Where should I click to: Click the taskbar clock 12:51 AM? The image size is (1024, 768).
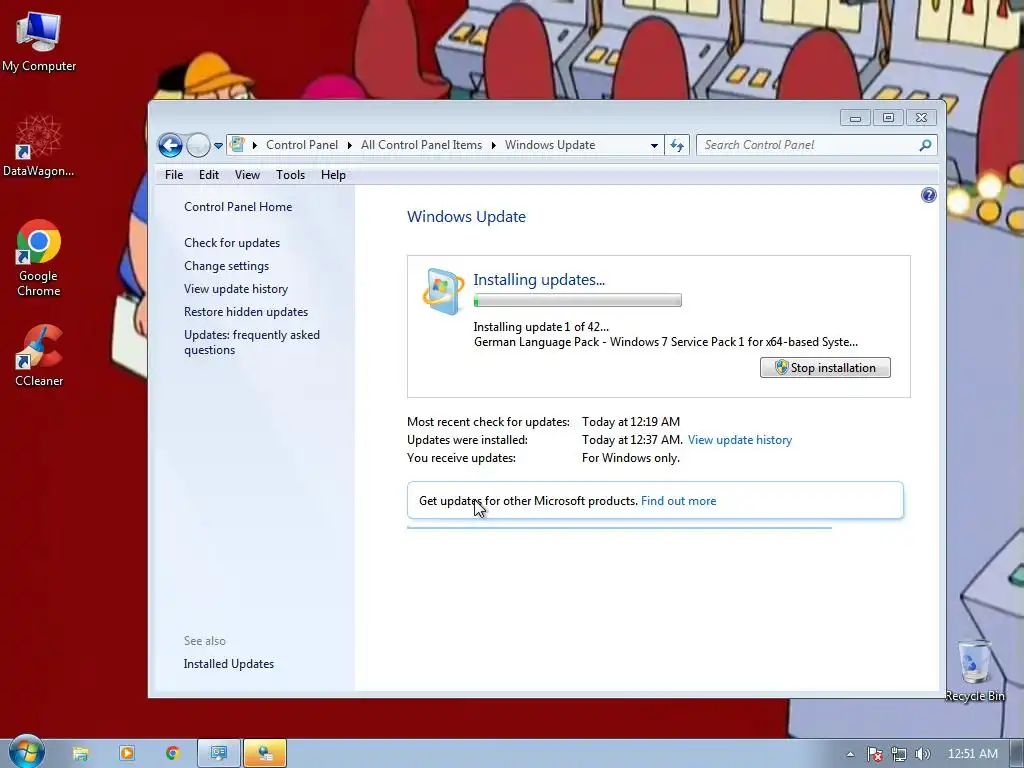tap(972, 754)
